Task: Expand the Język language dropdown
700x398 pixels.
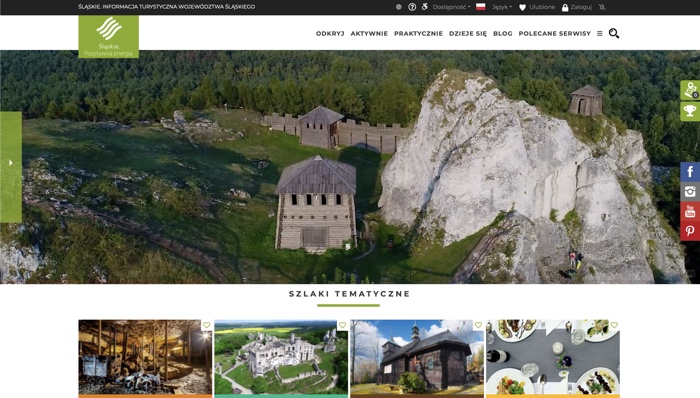Action: coord(502,7)
